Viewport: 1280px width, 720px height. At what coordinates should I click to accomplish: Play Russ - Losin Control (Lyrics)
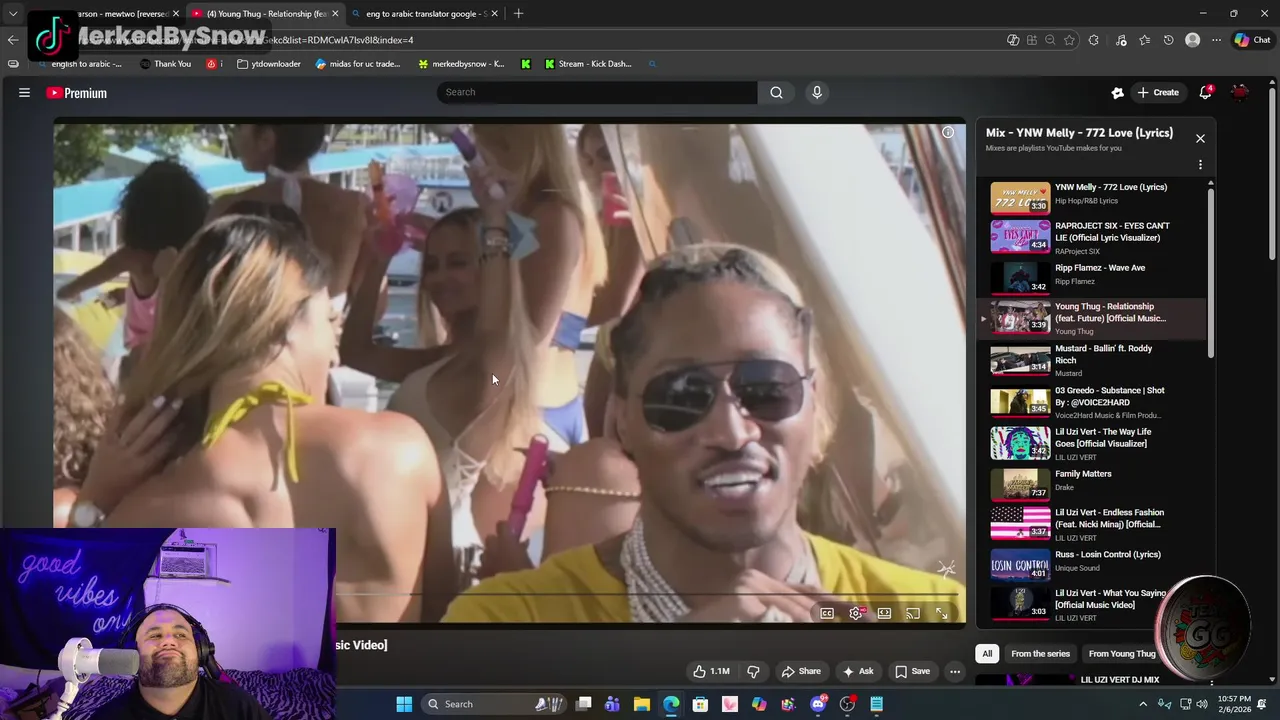(x=1090, y=564)
